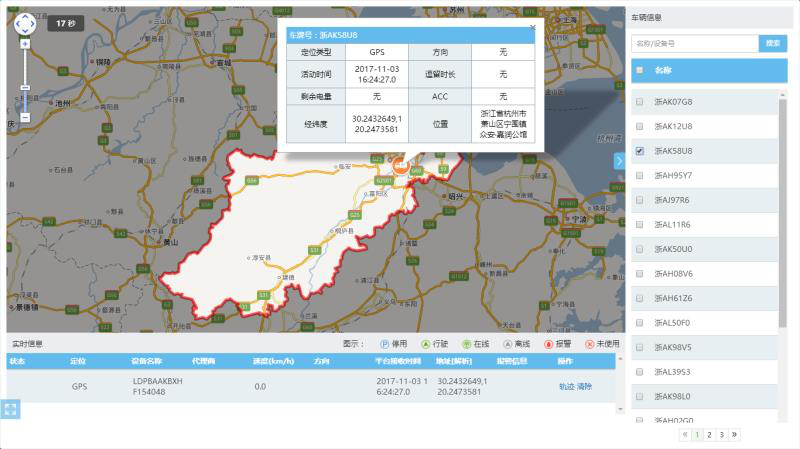Click the map pan direction control
This screenshot has width=800, height=449.
coord(25,22)
